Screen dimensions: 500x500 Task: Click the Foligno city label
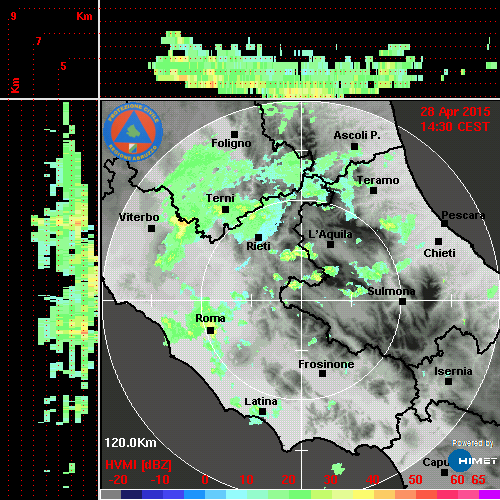pyautogui.click(x=231, y=143)
